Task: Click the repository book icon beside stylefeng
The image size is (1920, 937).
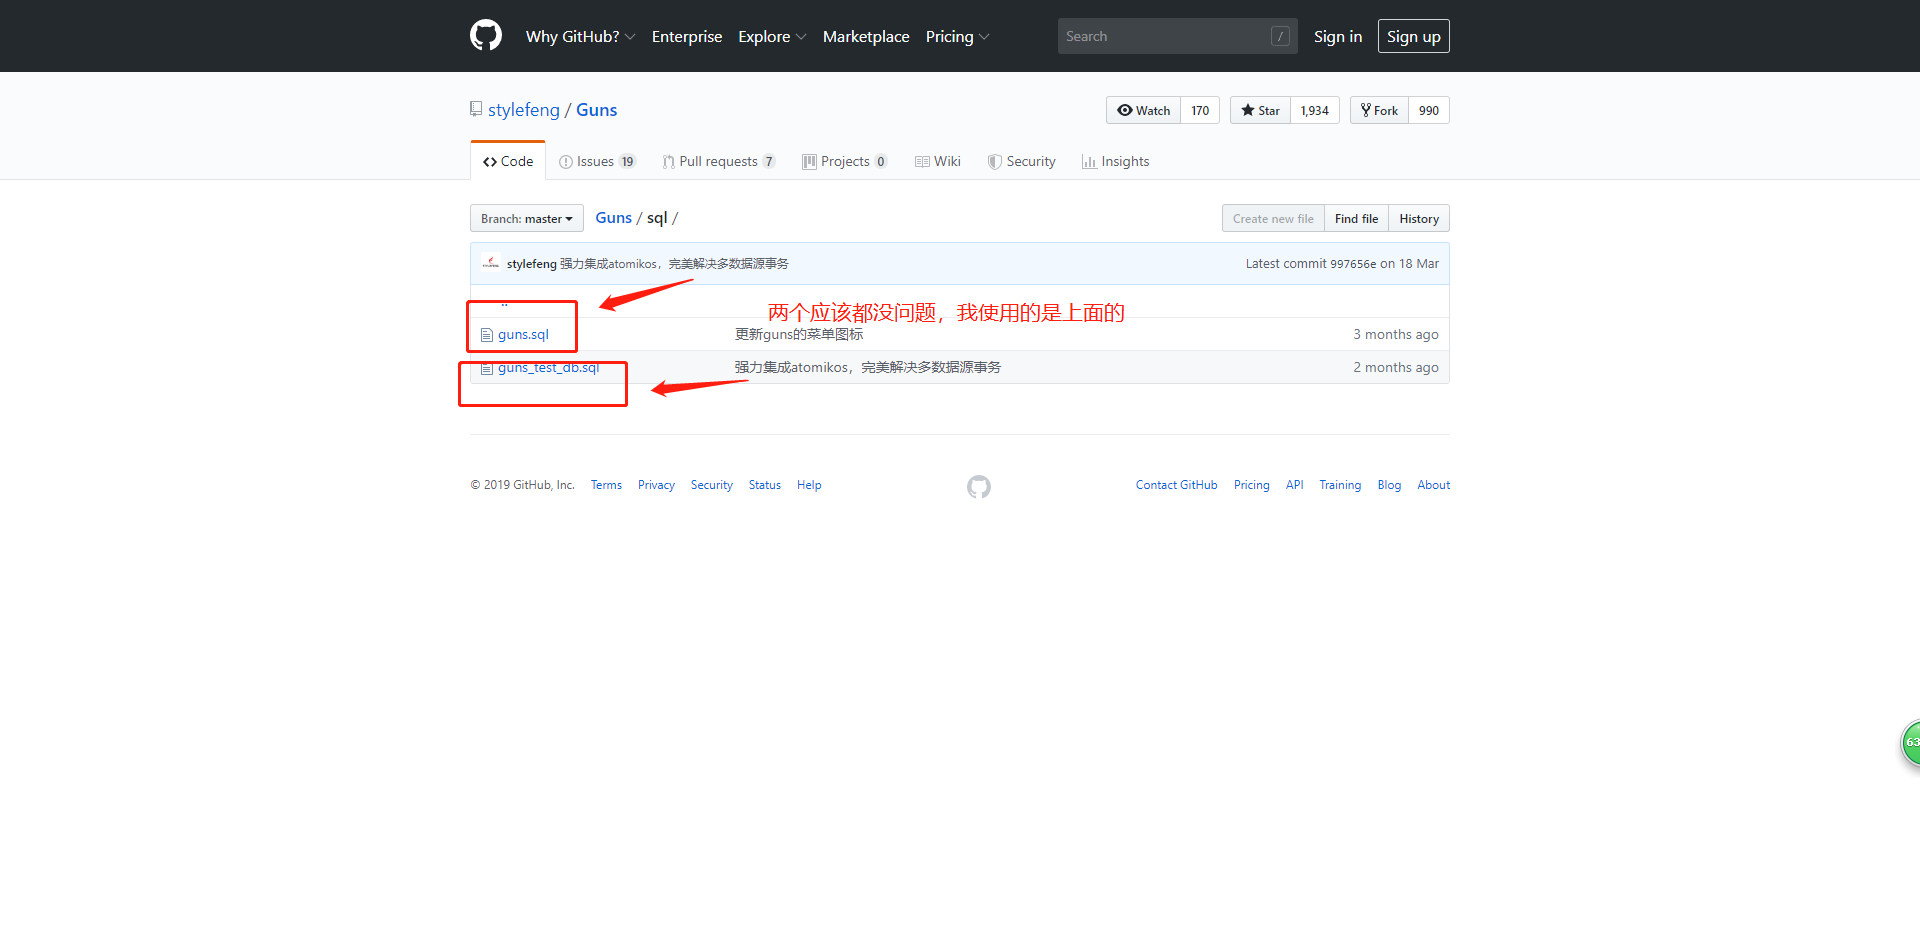Action: coord(476,109)
